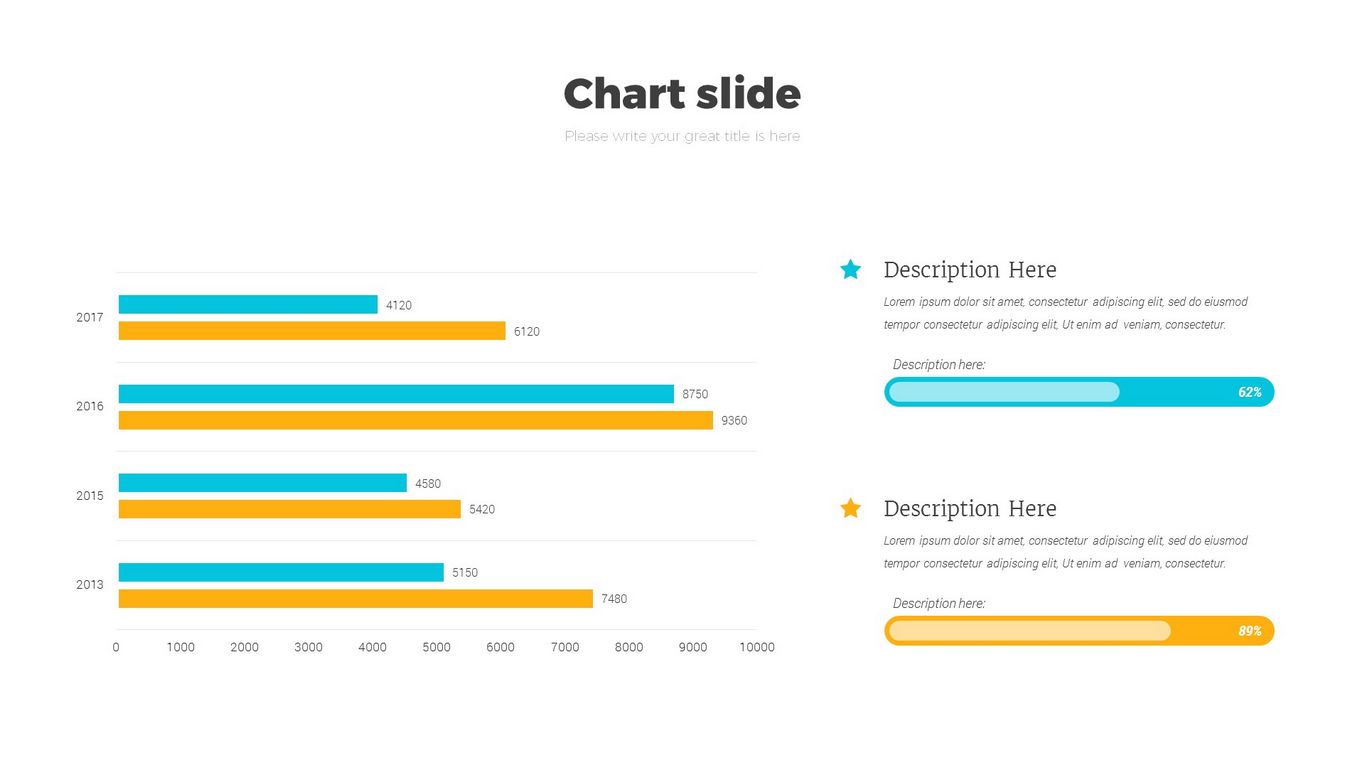This screenshot has height=768, width=1365.
Task: Click the 10000 value on the horizontal axis
Action: point(756,647)
